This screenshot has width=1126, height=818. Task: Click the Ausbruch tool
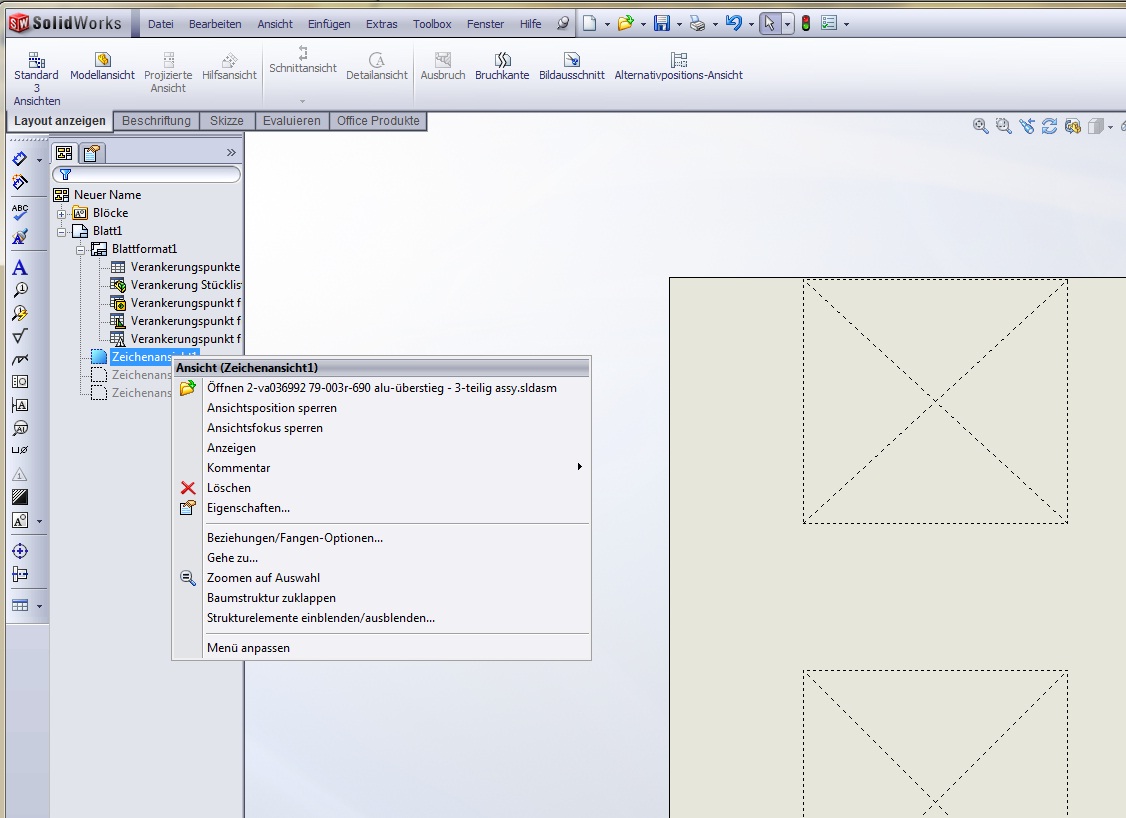pyautogui.click(x=443, y=66)
